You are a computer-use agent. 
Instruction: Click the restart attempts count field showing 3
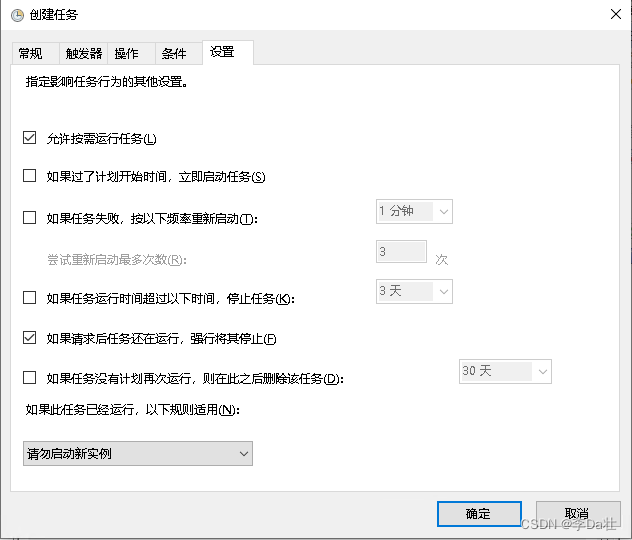[x=401, y=252]
